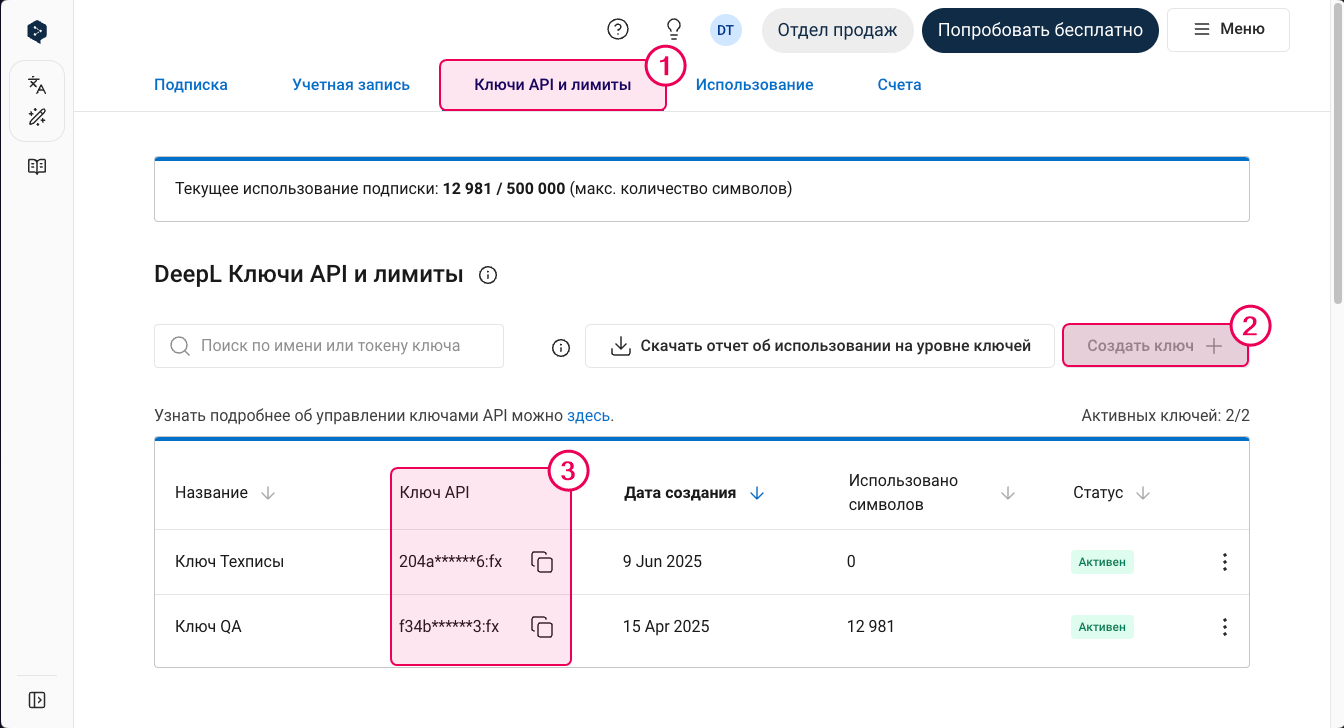Open the actions menu for Ключ QA
The height and width of the screenshot is (728, 1344).
point(1224,627)
